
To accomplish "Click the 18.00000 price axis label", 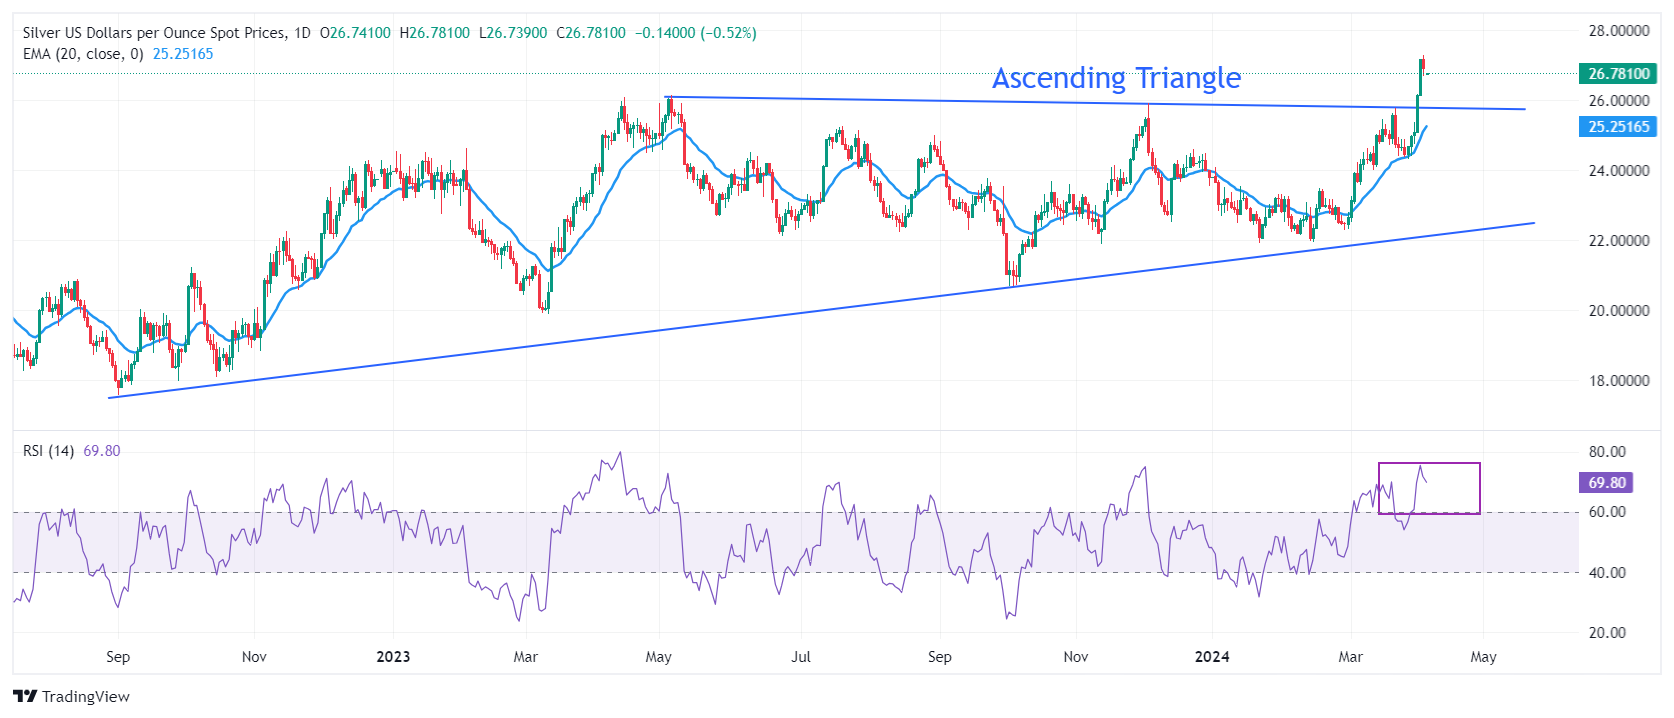I will coord(1618,381).
